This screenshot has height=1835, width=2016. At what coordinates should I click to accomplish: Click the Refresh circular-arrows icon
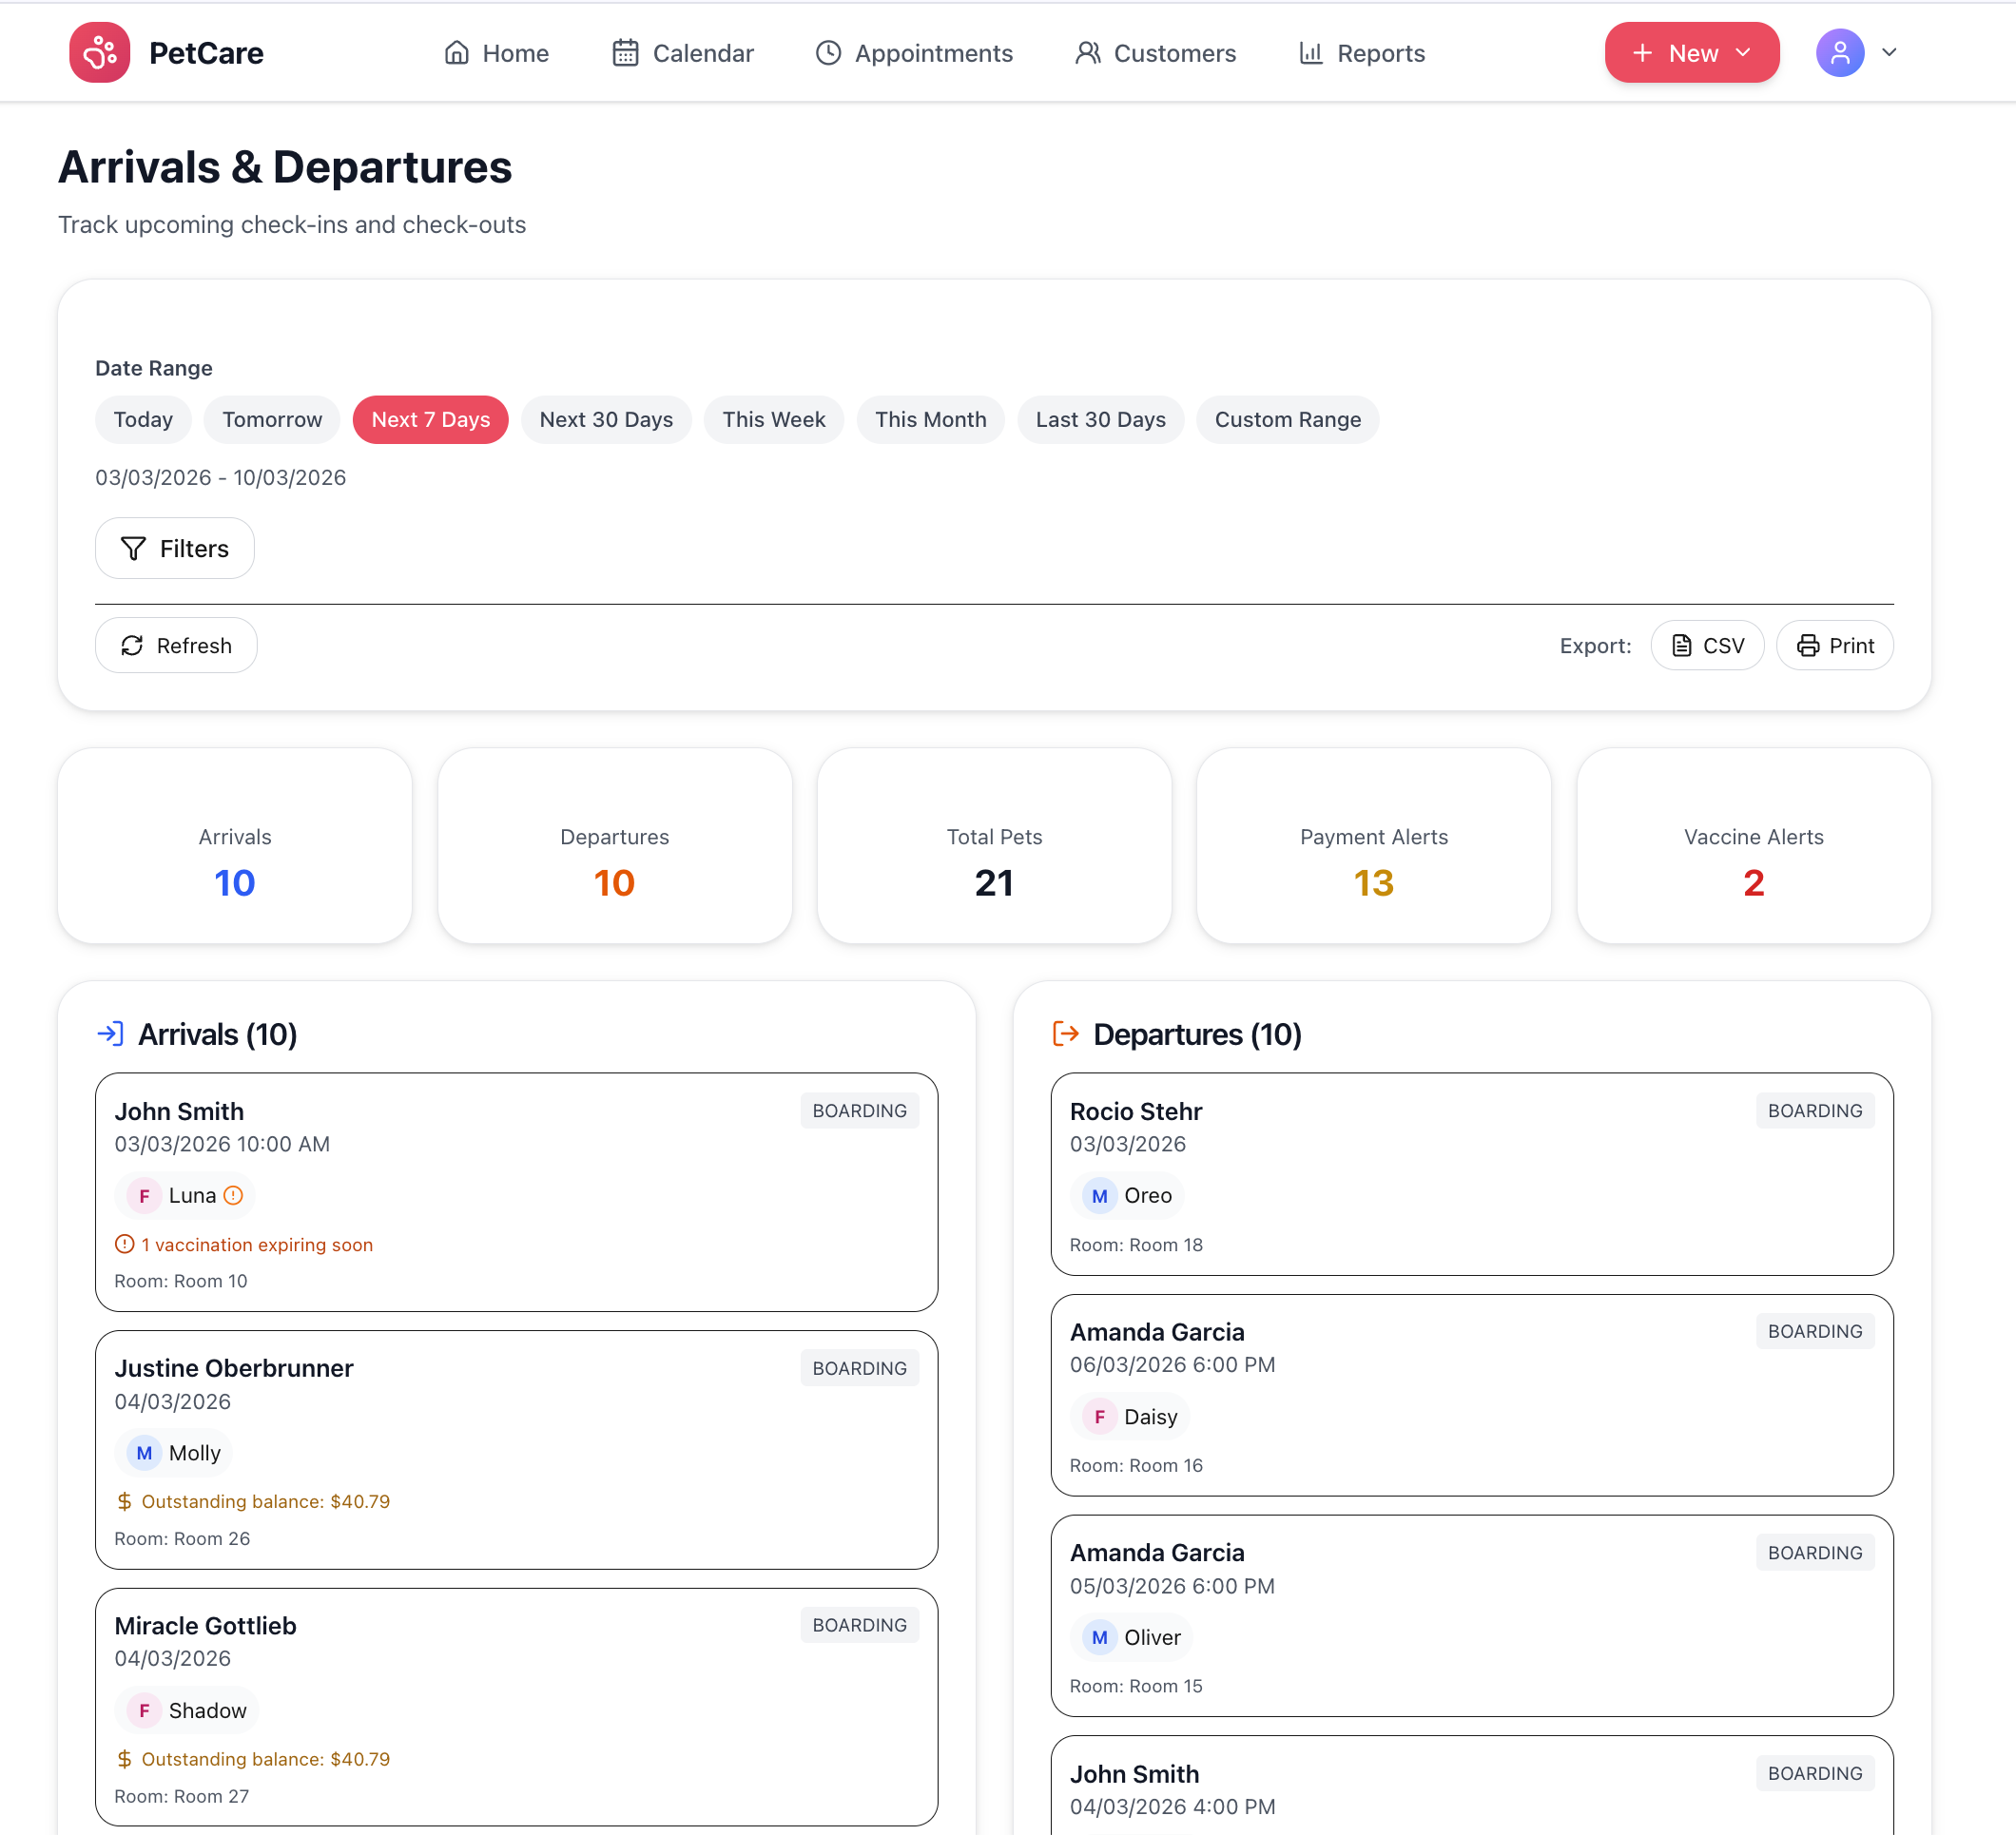tap(133, 645)
